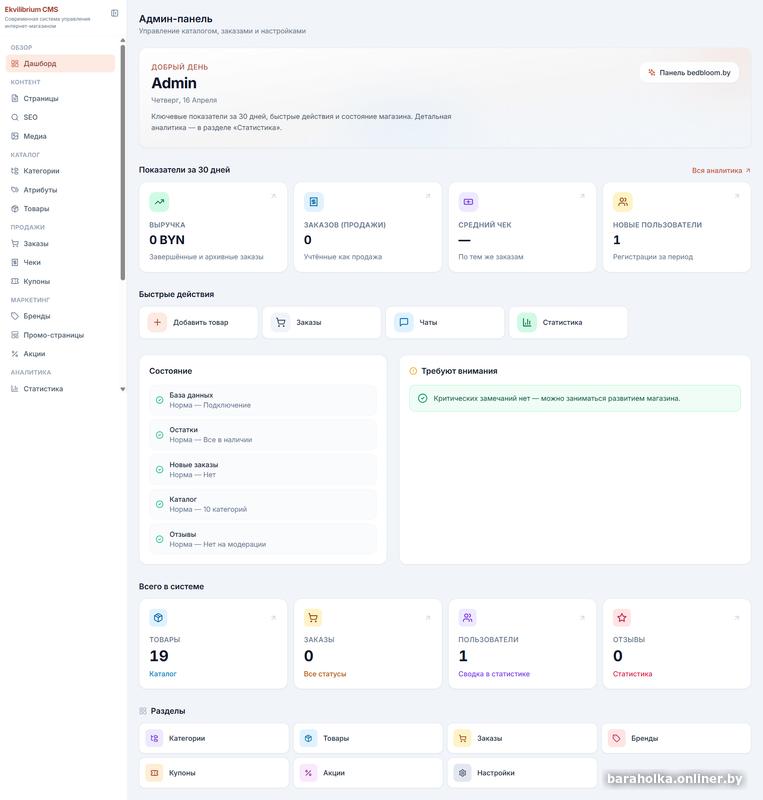Open the Каталог link under Товары
The width and height of the screenshot is (763, 800).
point(163,674)
